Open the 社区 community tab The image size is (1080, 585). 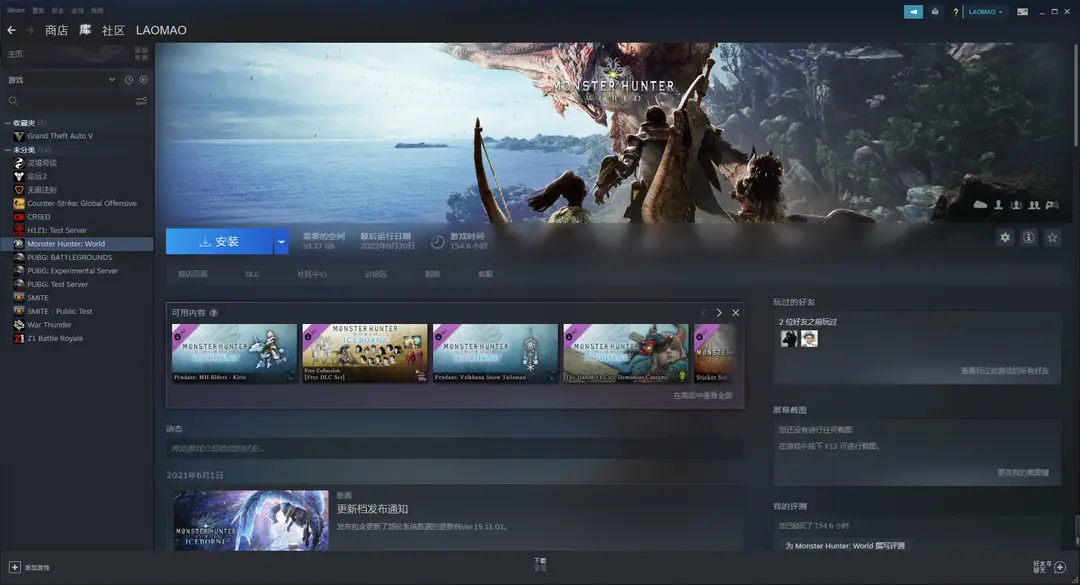coord(113,30)
